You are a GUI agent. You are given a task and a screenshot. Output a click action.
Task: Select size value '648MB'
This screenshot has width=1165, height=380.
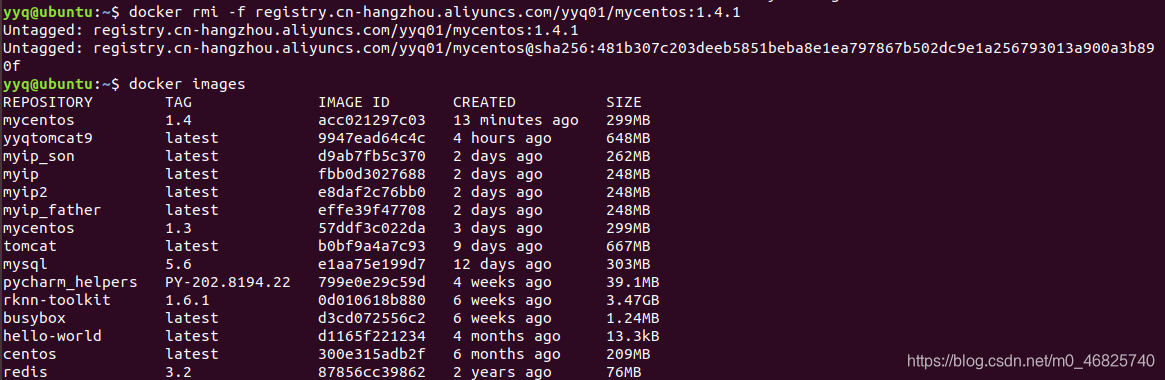628,138
